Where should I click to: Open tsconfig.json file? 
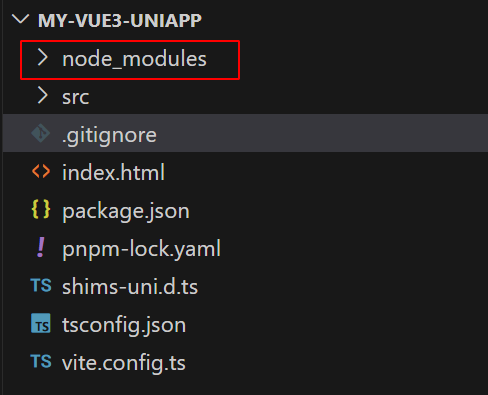[x=124, y=325]
